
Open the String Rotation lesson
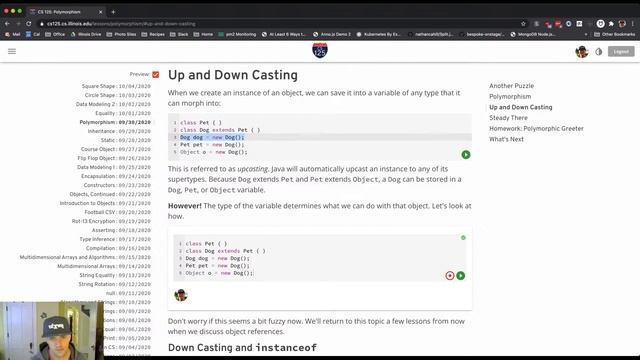[x=115, y=284]
